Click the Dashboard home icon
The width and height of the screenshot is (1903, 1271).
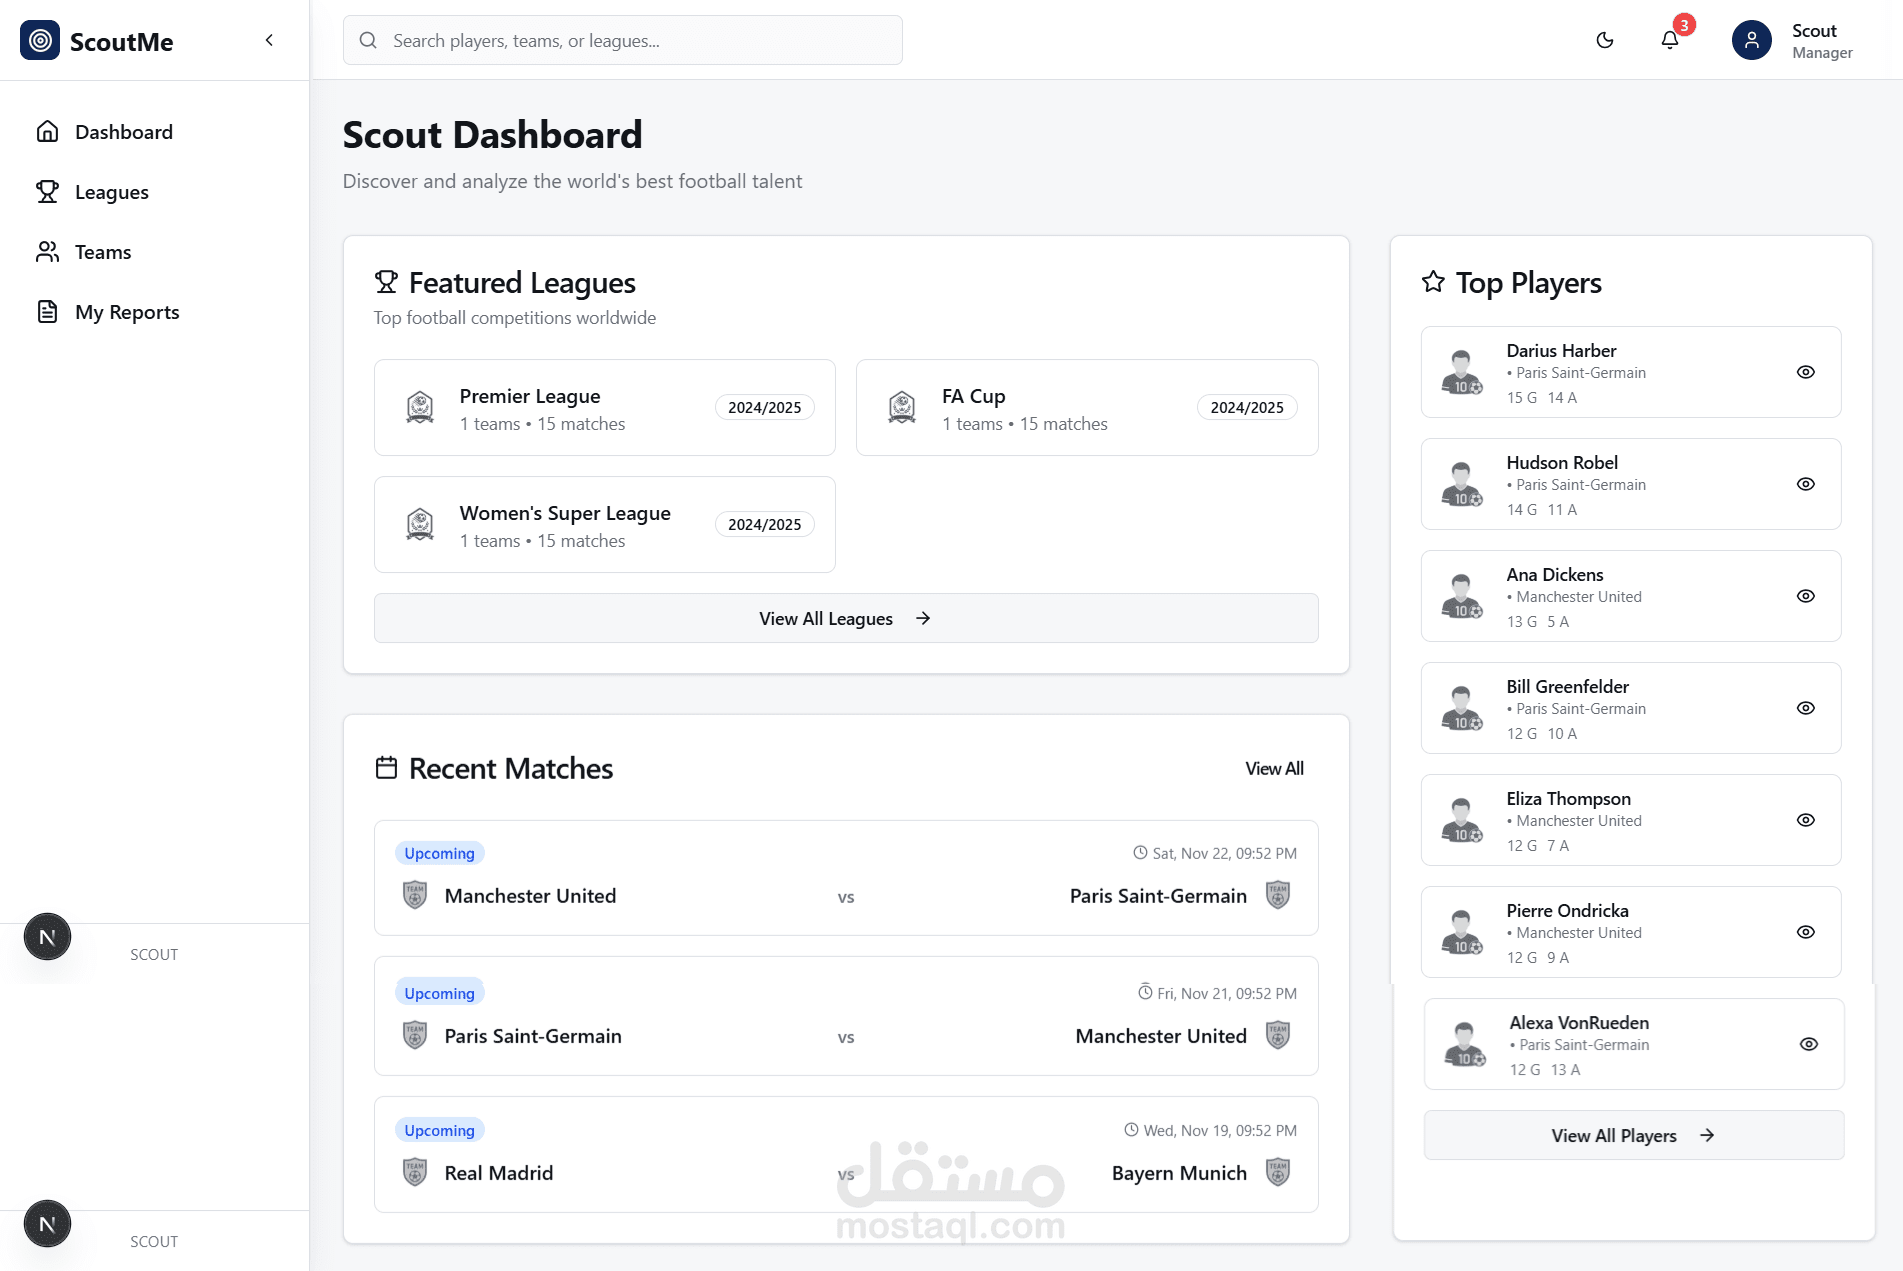click(47, 131)
